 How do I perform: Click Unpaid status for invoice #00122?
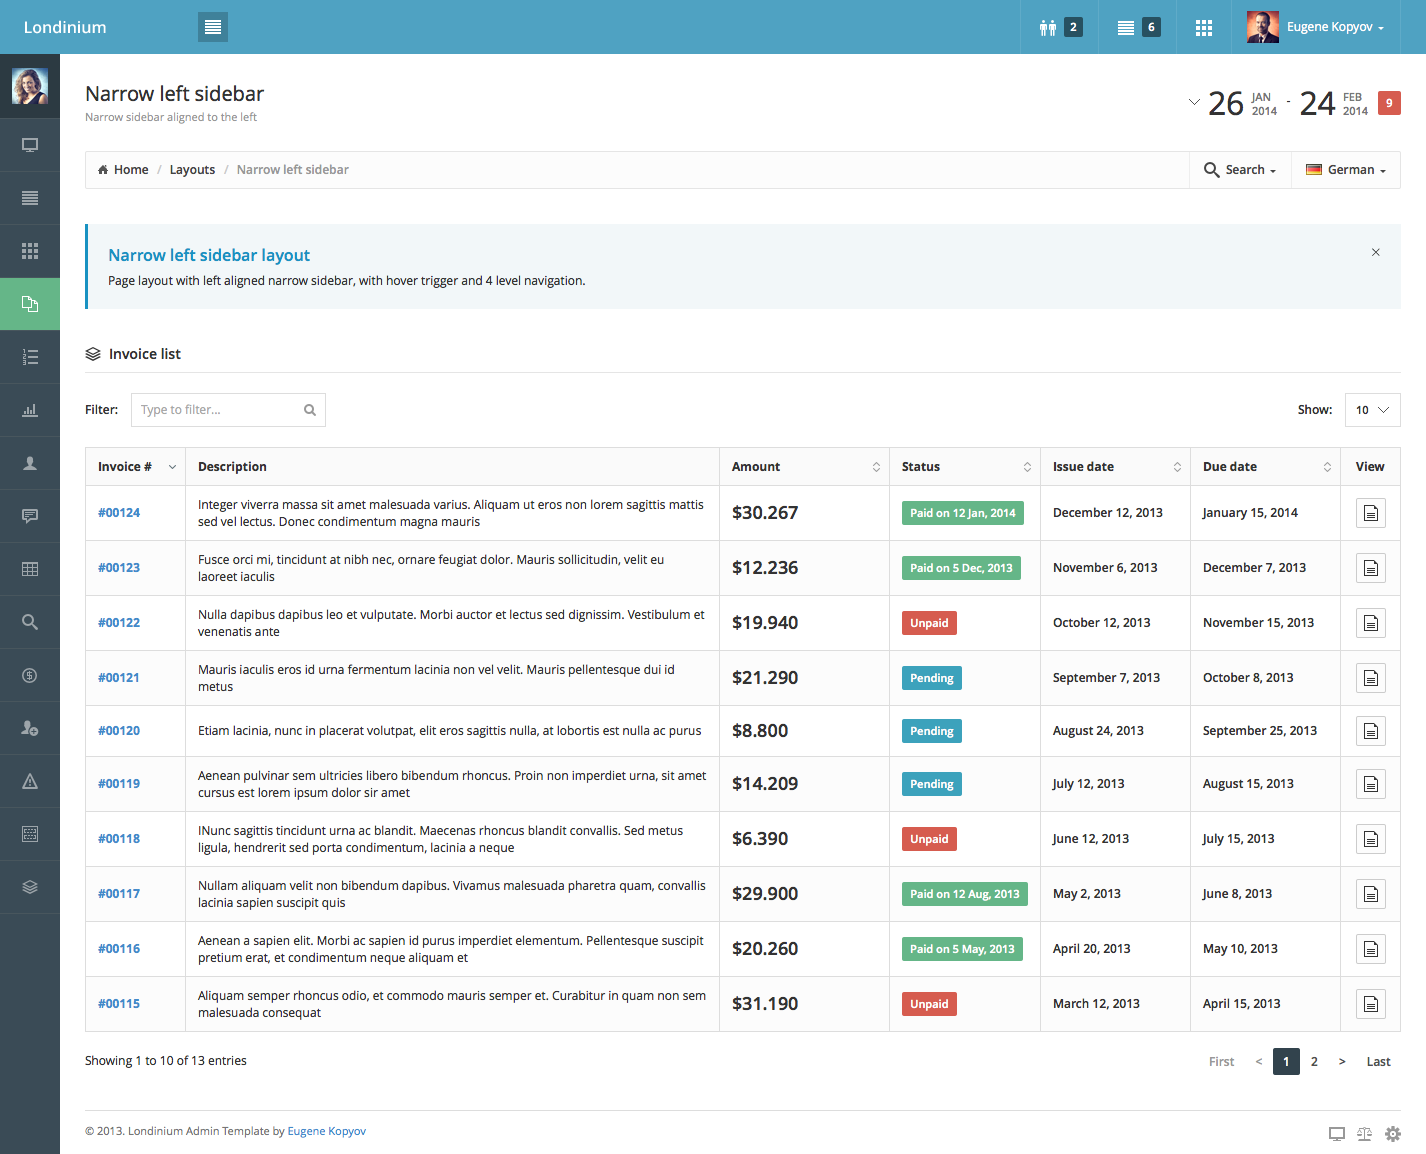(929, 623)
